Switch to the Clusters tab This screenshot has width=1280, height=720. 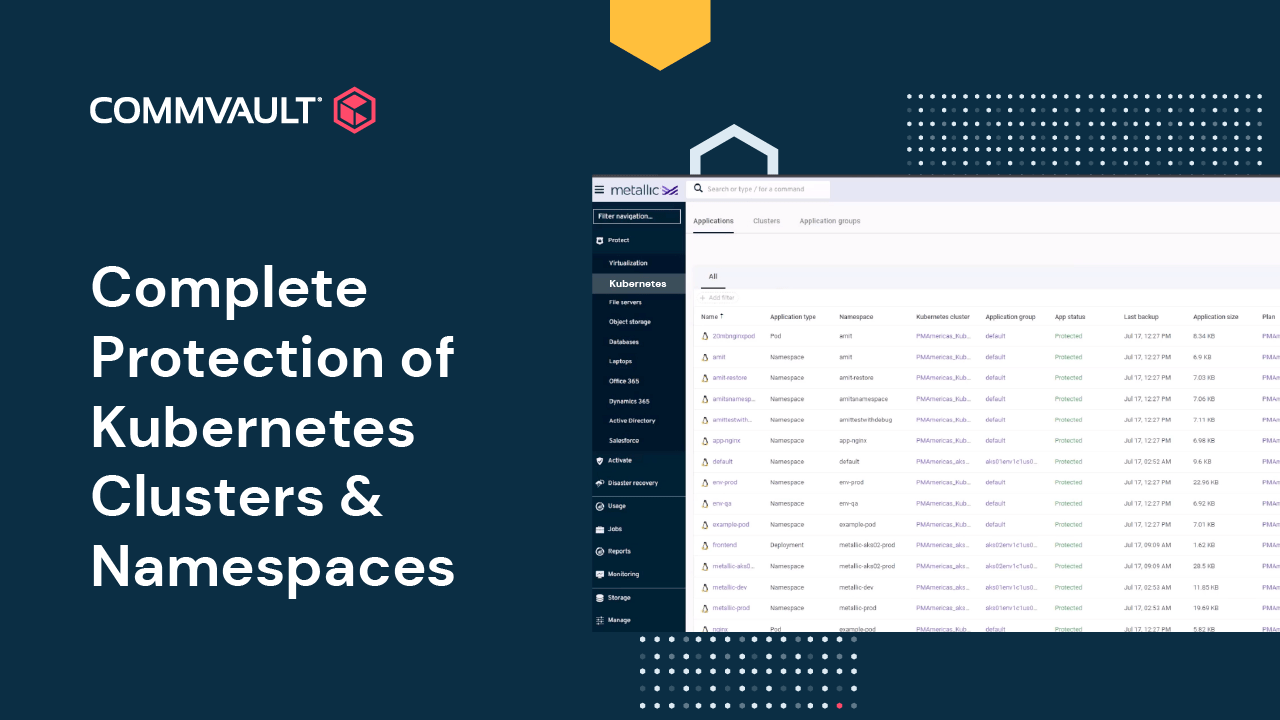(766, 221)
